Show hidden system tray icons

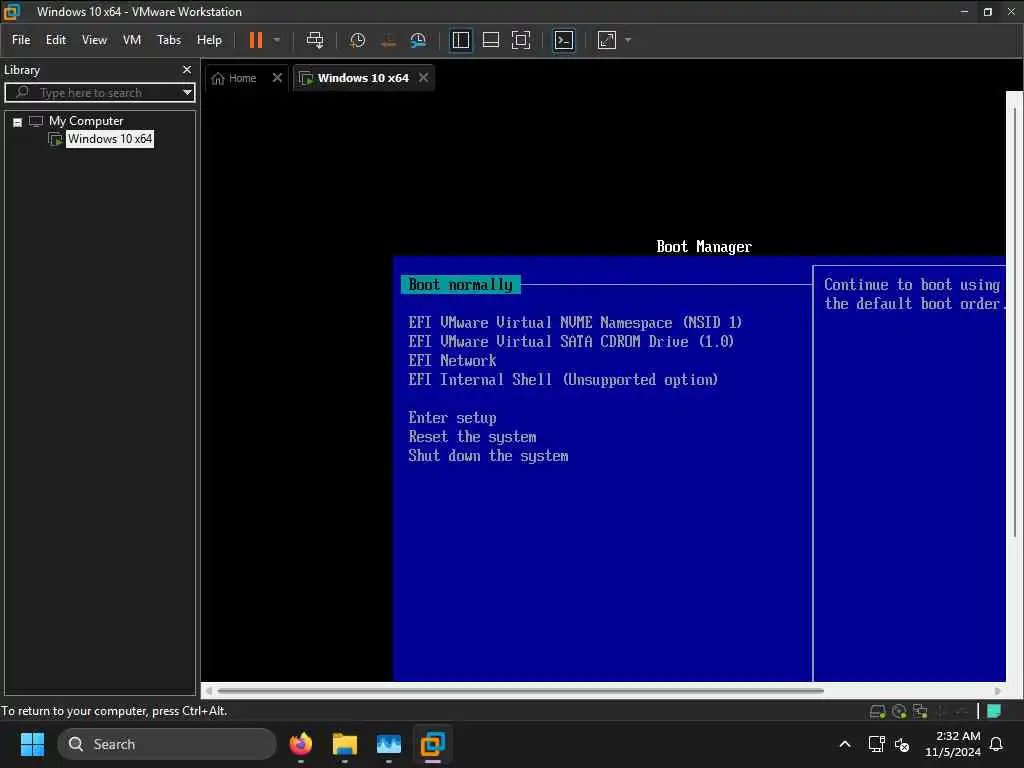844,744
